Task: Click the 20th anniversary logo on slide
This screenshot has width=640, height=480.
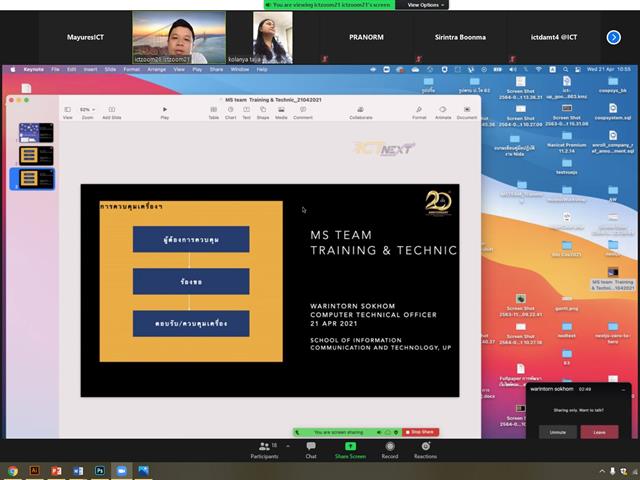Action: pyautogui.click(x=438, y=203)
